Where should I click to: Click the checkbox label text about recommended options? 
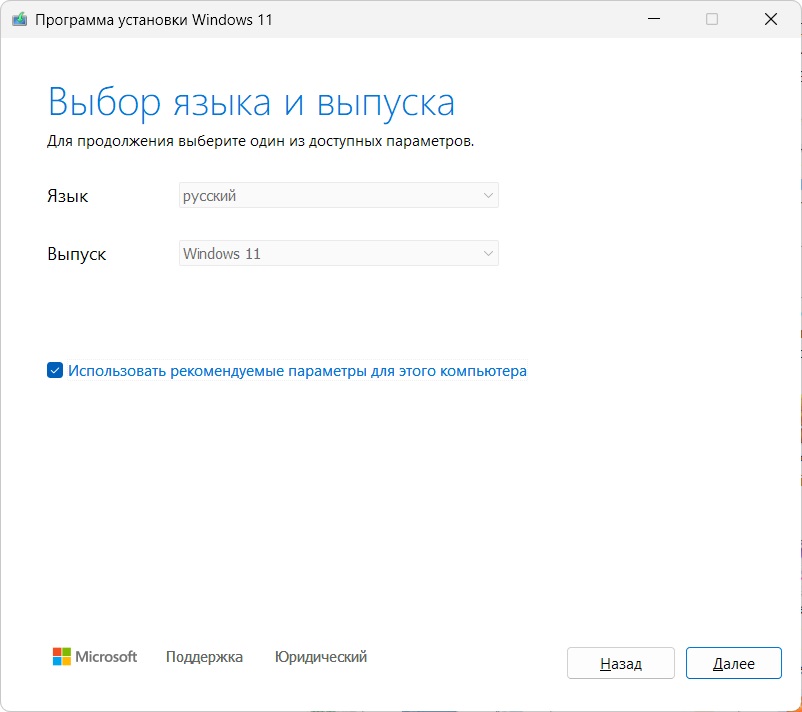[x=297, y=370]
